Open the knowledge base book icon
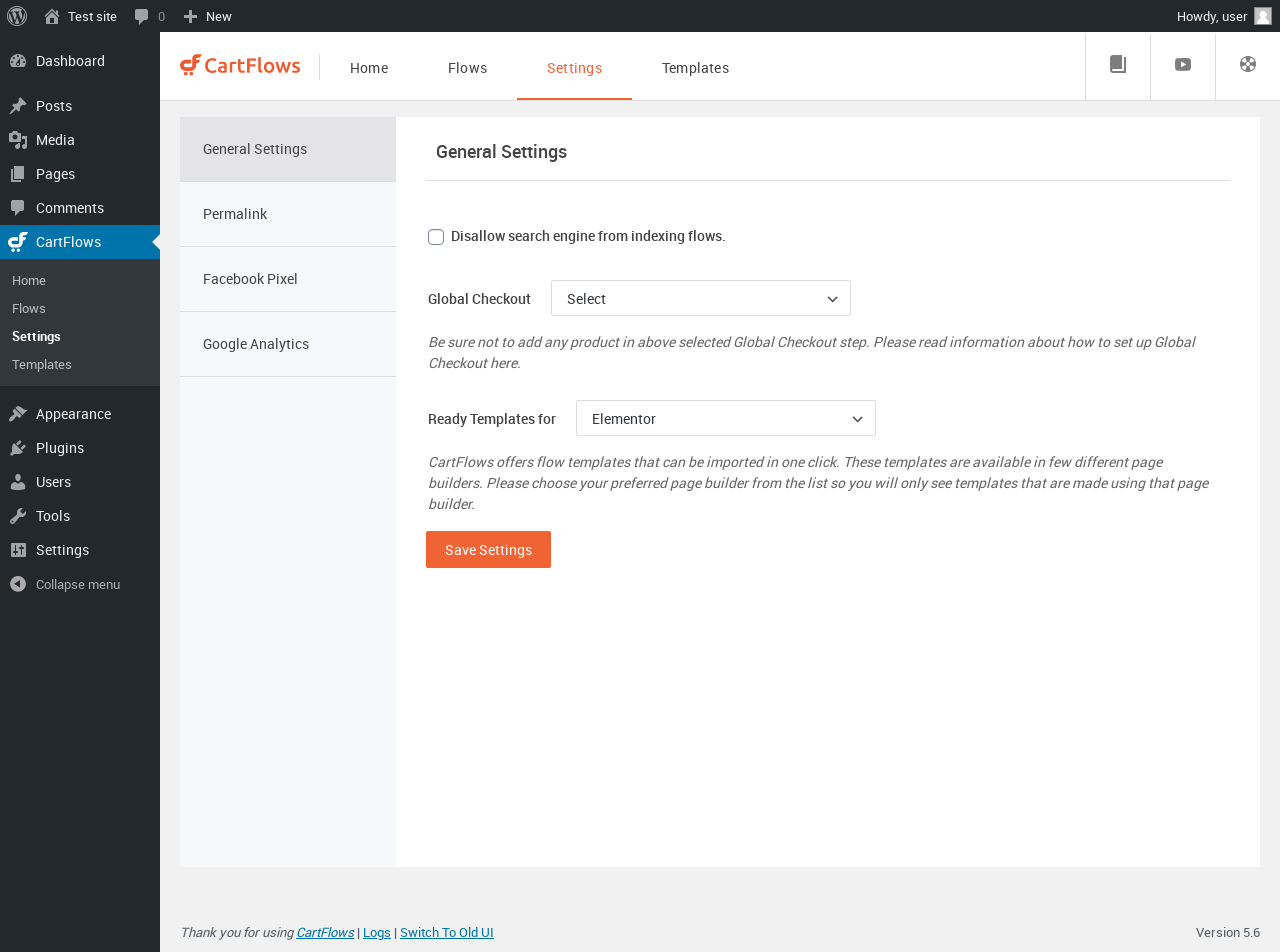 [x=1118, y=65]
